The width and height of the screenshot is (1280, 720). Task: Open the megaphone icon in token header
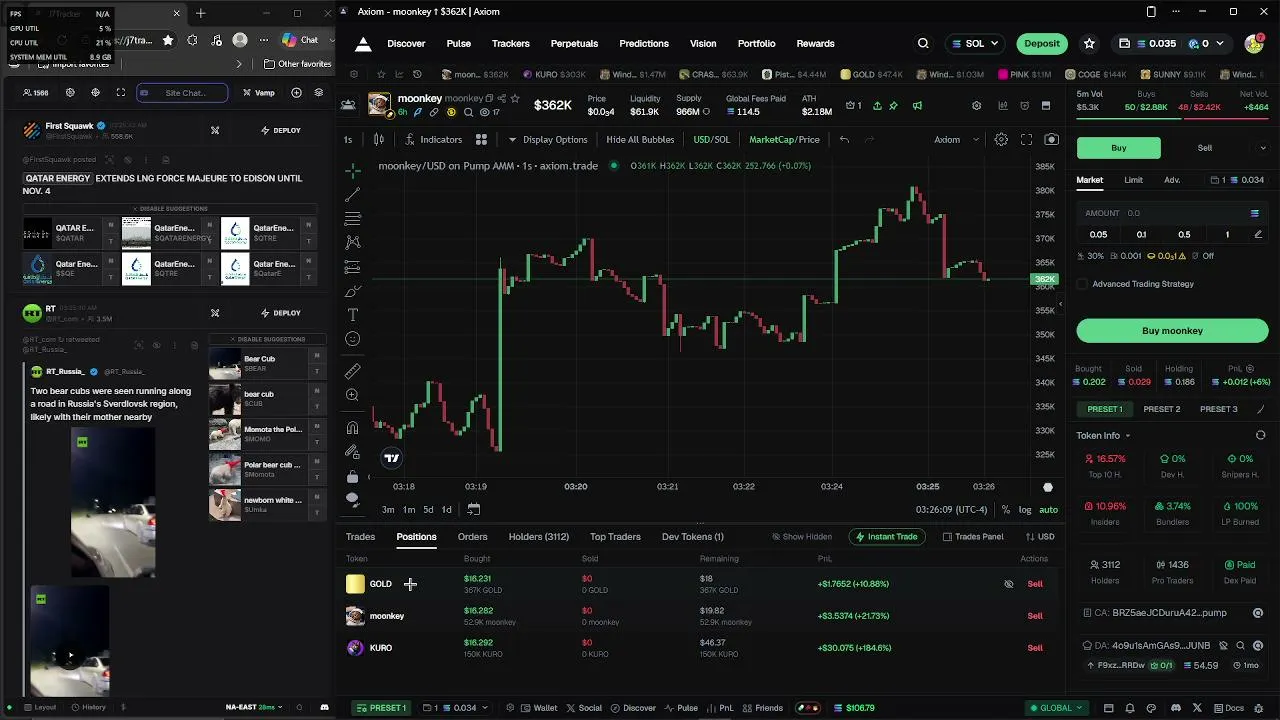(917, 105)
